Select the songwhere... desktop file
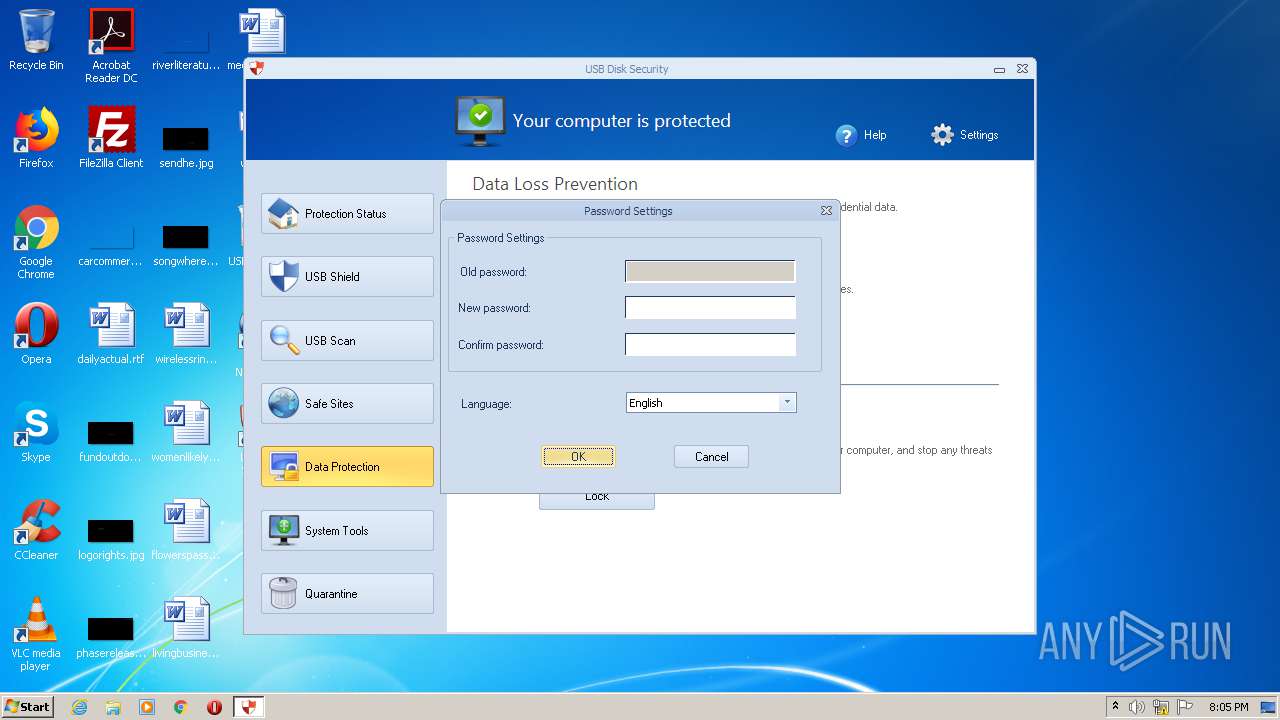This screenshot has width=1280, height=720. (x=186, y=244)
